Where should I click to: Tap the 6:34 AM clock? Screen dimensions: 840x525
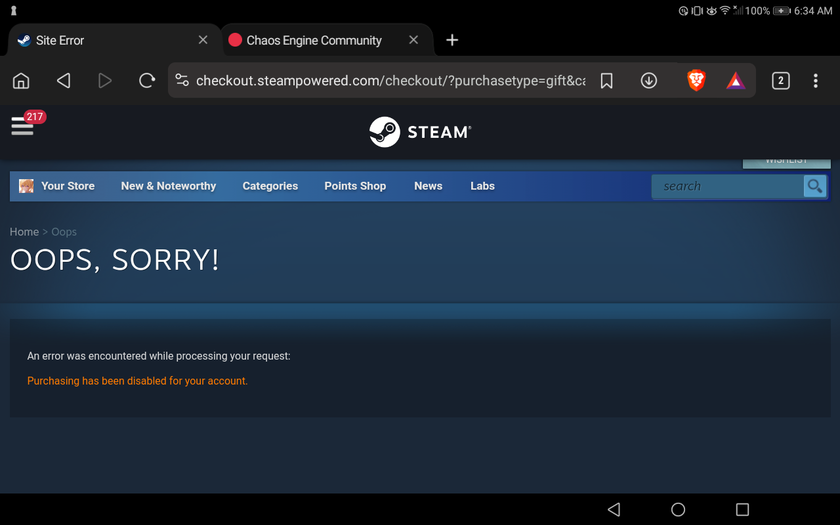[x=813, y=11]
